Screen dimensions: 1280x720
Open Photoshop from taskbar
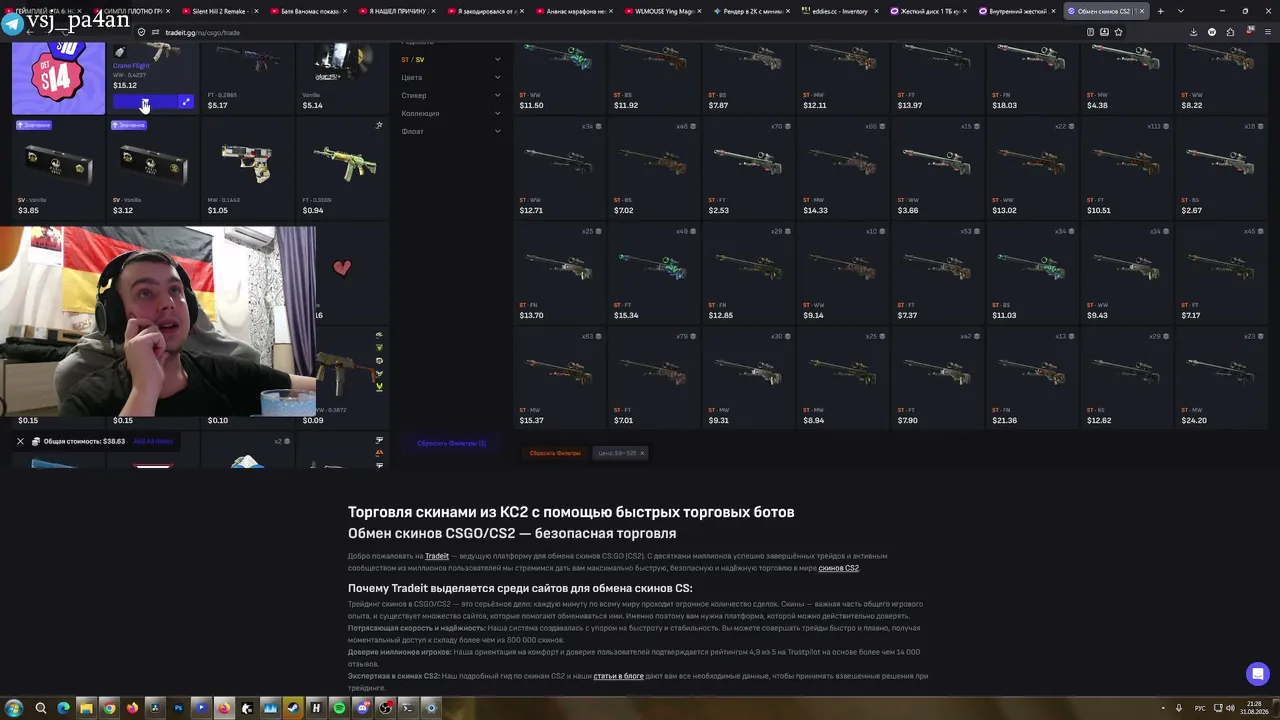point(178,708)
